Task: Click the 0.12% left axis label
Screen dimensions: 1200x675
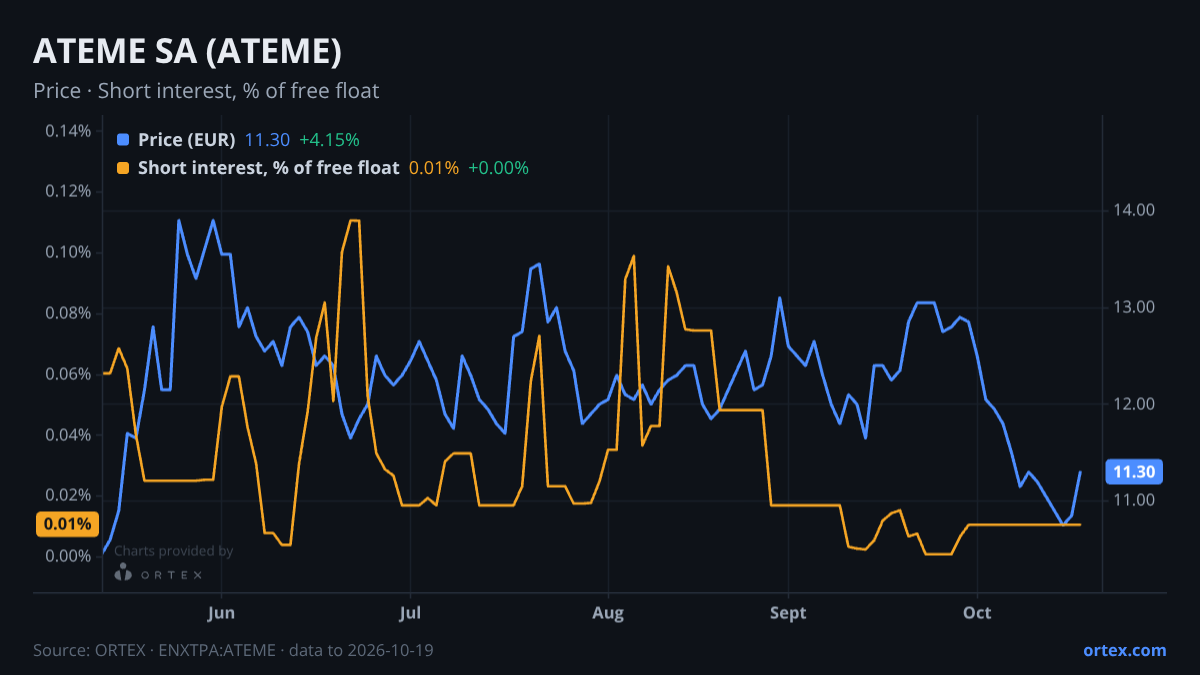Action: (68, 192)
